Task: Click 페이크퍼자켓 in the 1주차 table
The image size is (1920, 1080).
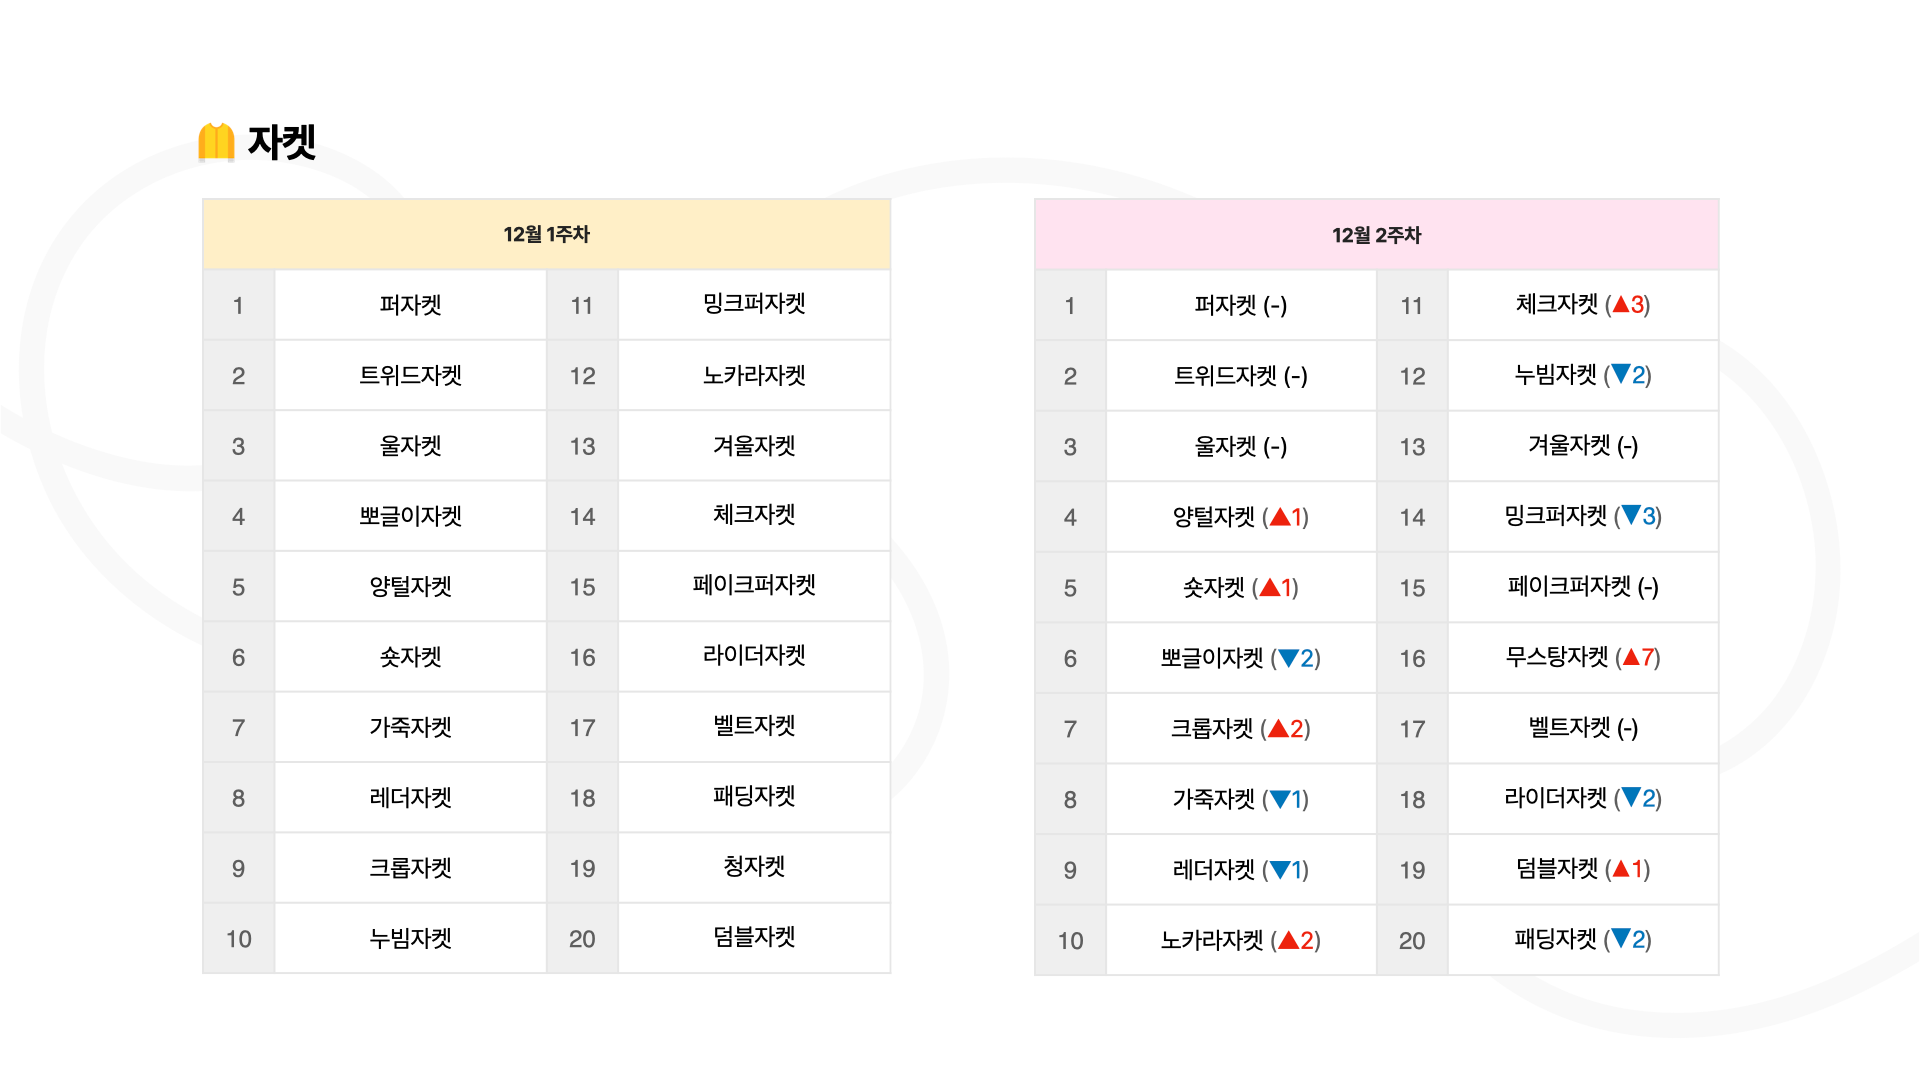Action: click(x=754, y=585)
